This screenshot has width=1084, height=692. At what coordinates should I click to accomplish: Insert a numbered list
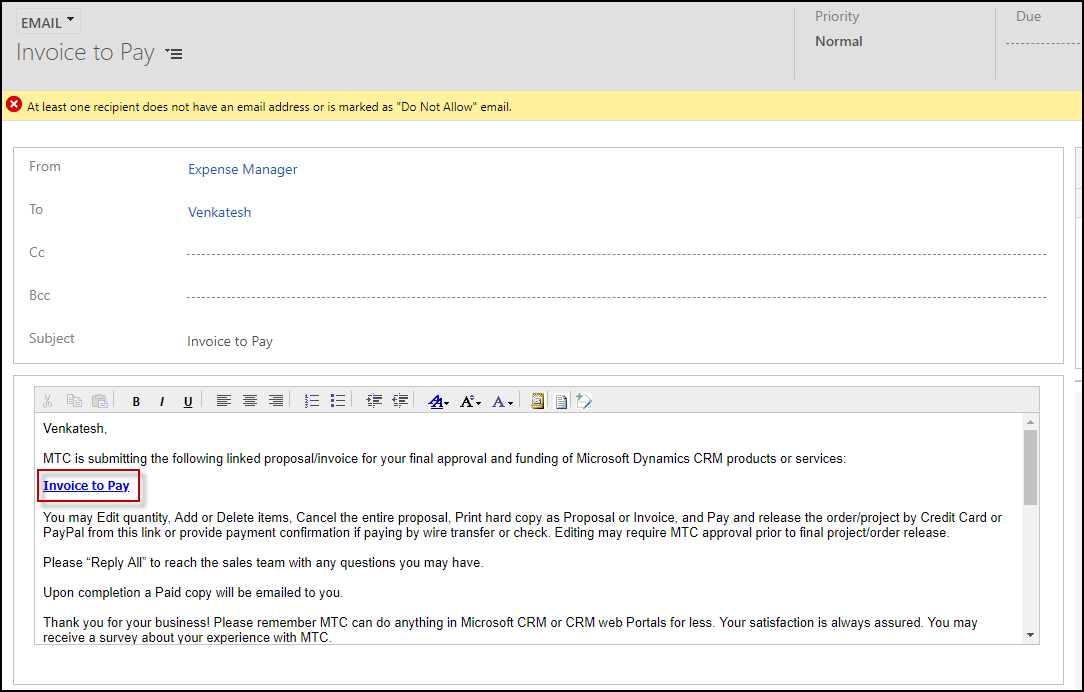312,401
